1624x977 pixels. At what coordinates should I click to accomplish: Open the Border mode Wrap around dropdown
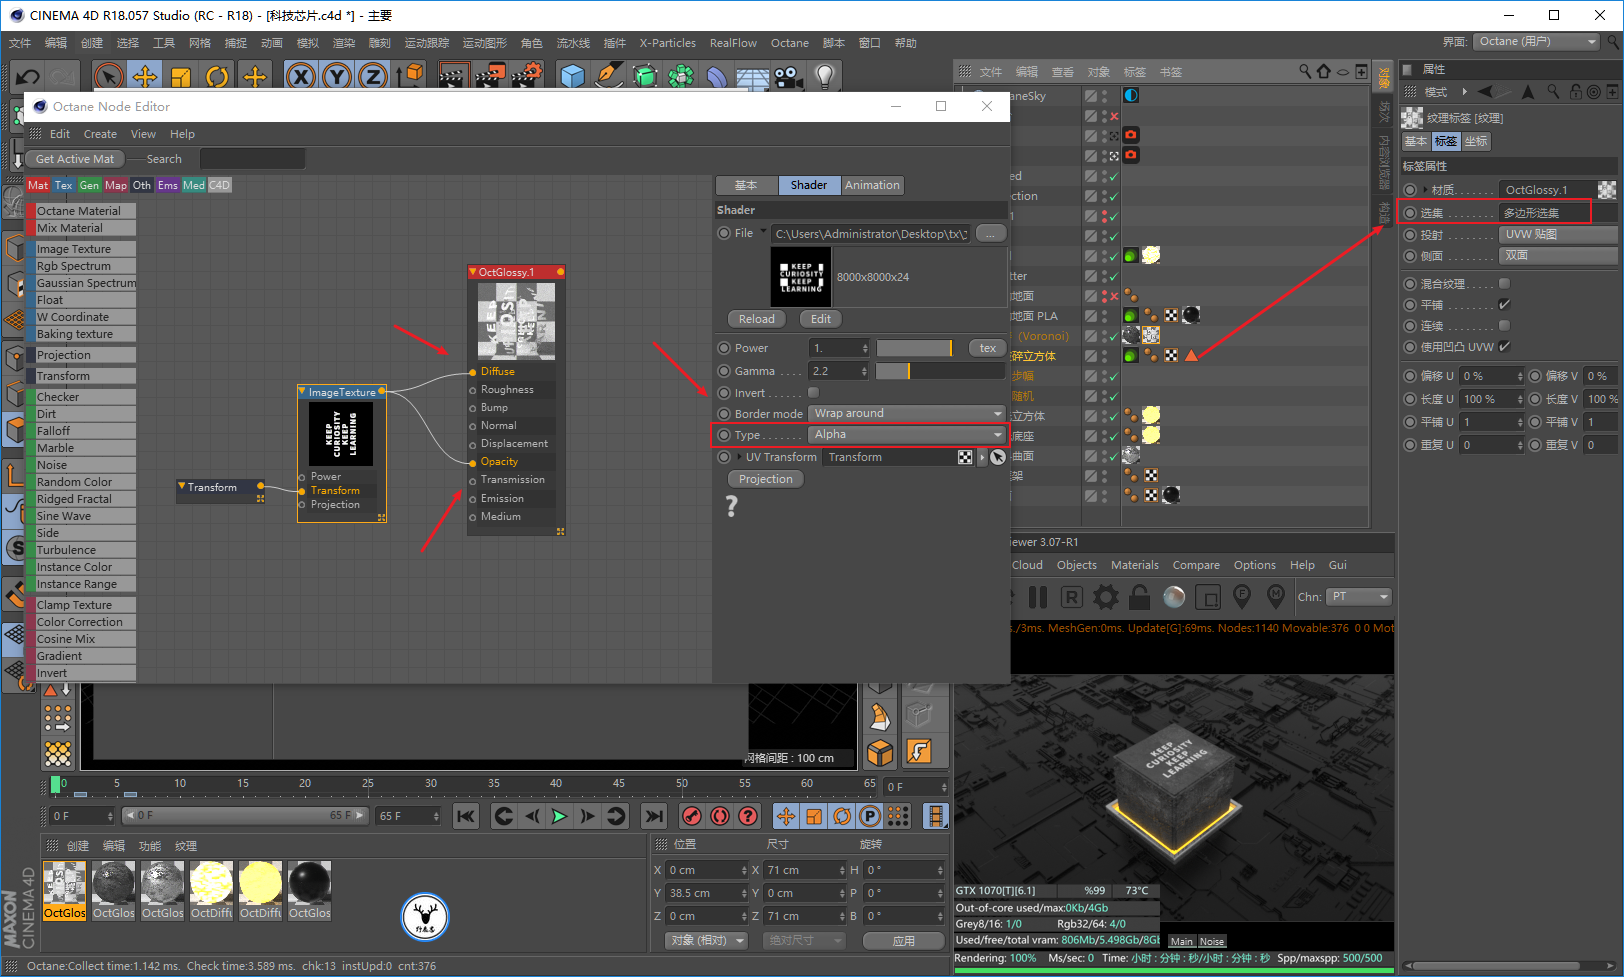pyautogui.click(x=906, y=414)
